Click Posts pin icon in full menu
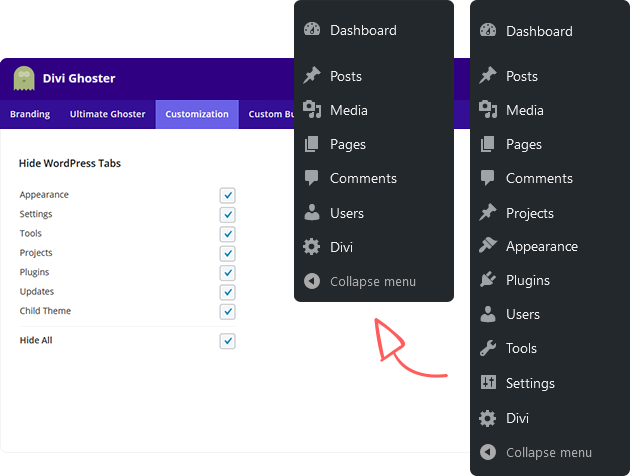Screen dimensions: 630x476 488,76
